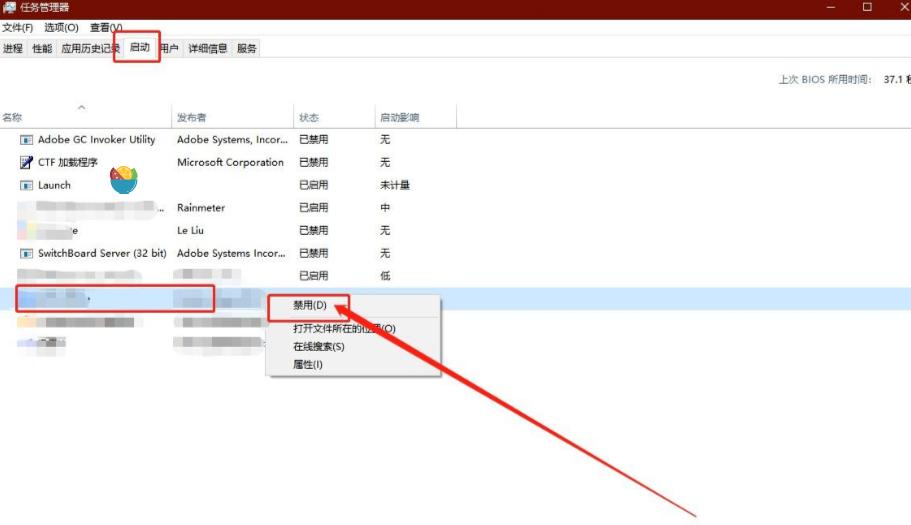The width and height of the screenshot is (911, 525).
Task: Open the 文件(F) menu
Action: coord(17,28)
